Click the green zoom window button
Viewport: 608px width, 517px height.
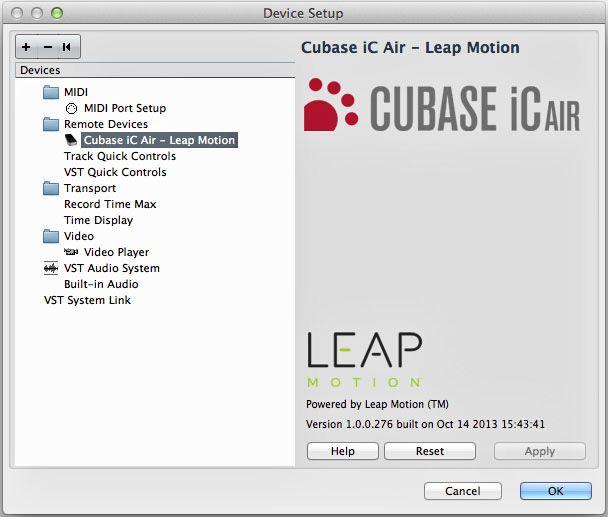coord(57,13)
